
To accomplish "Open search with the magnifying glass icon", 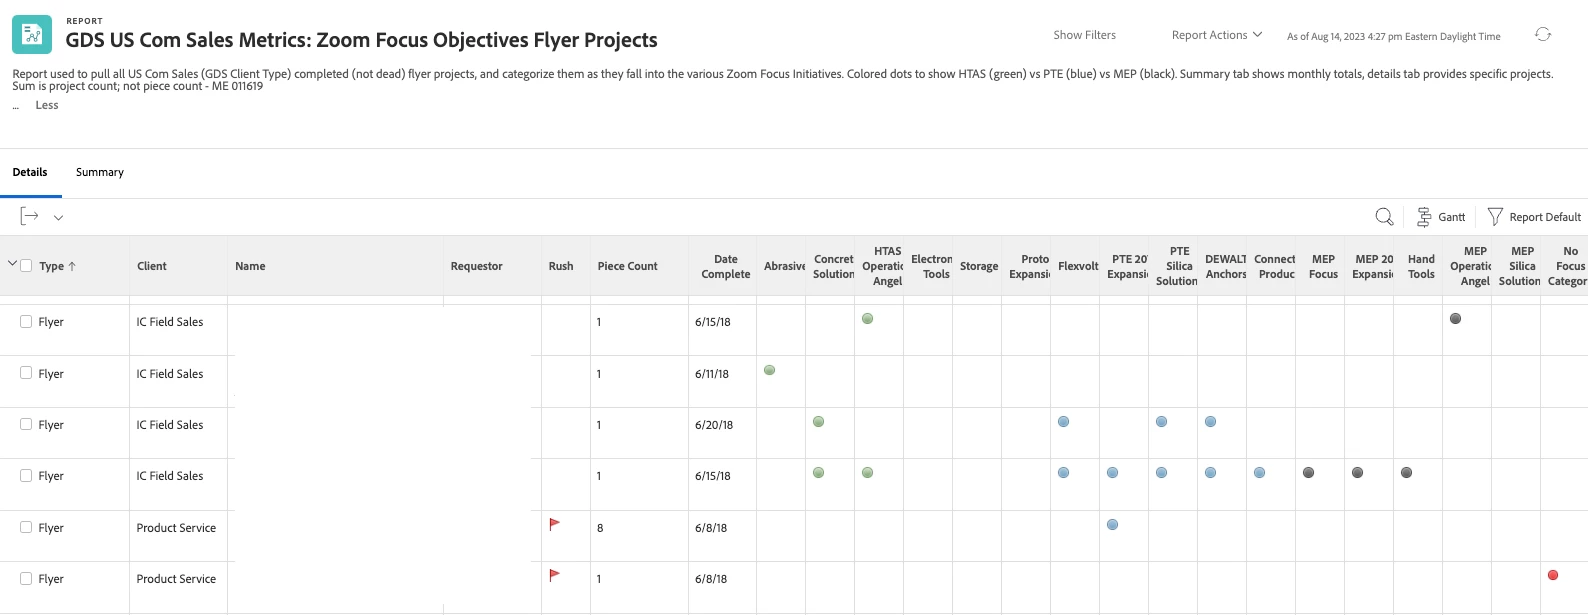I will coord(1384,217).
